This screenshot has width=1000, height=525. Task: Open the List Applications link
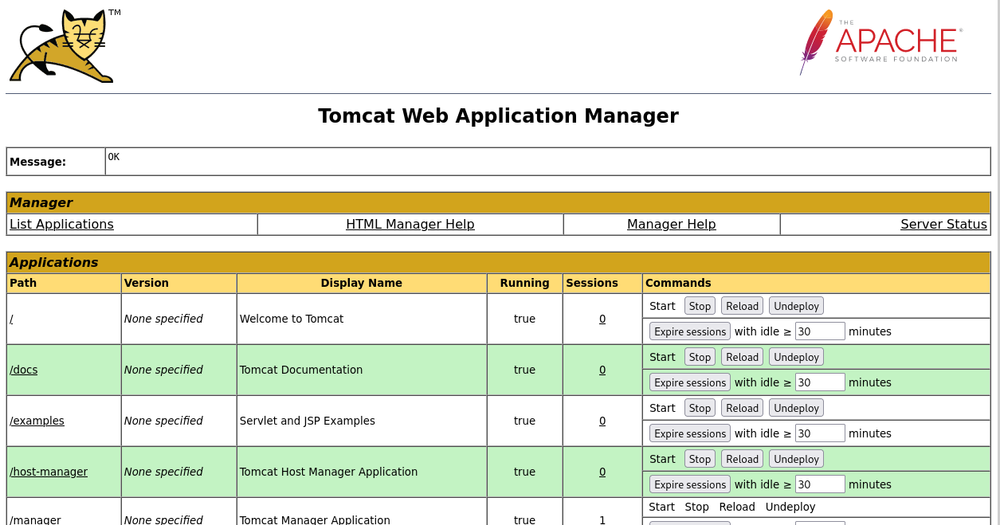point(61,225)
